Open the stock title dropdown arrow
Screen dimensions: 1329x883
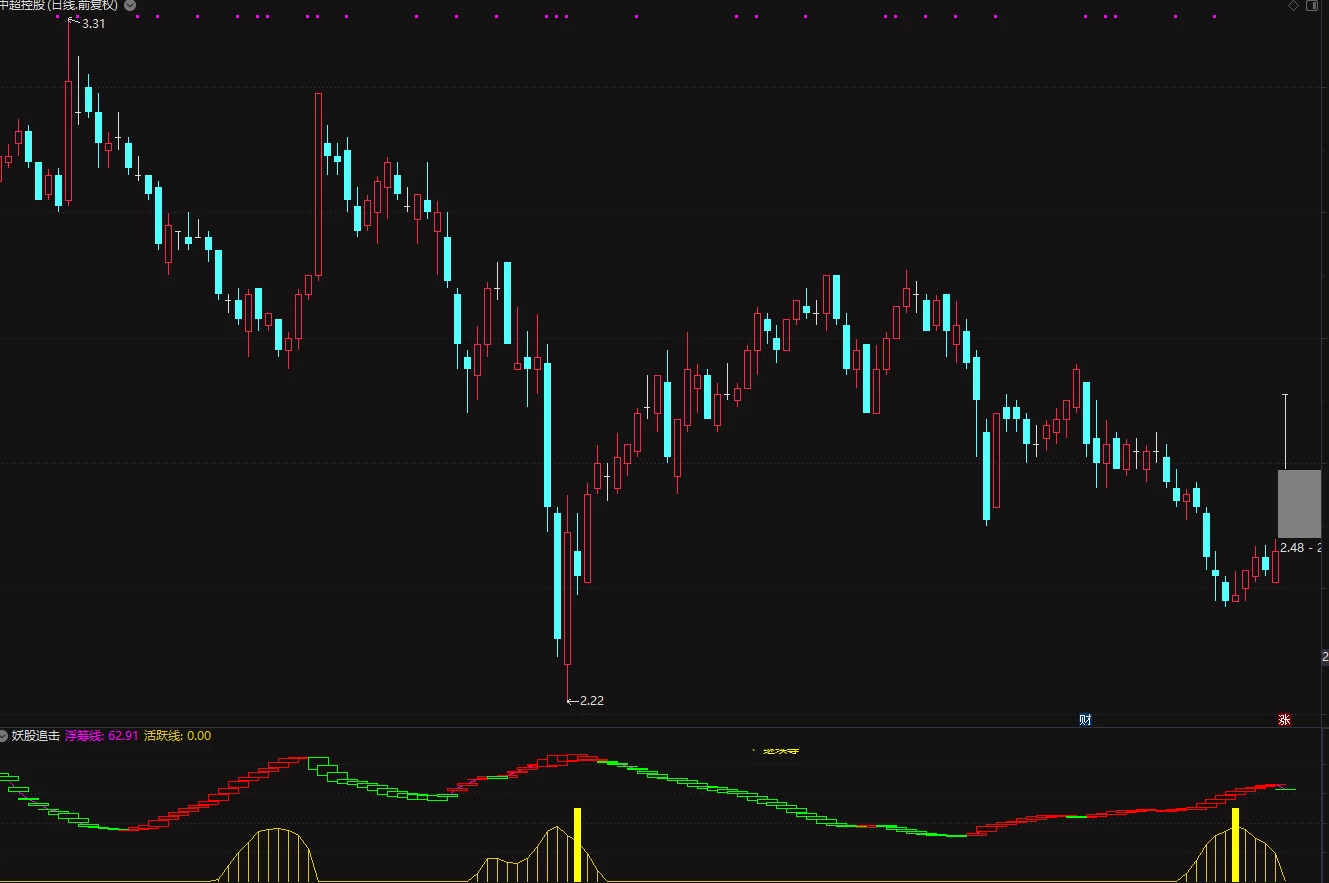tap(130, 5)
